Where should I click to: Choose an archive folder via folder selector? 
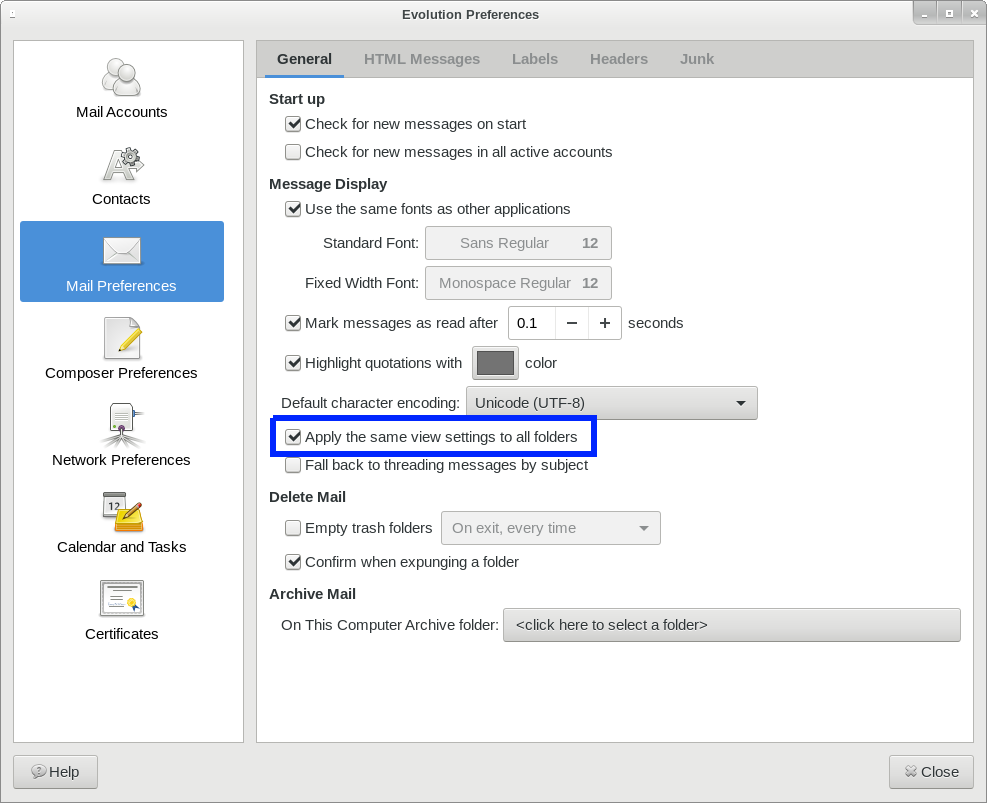point(731,625)
